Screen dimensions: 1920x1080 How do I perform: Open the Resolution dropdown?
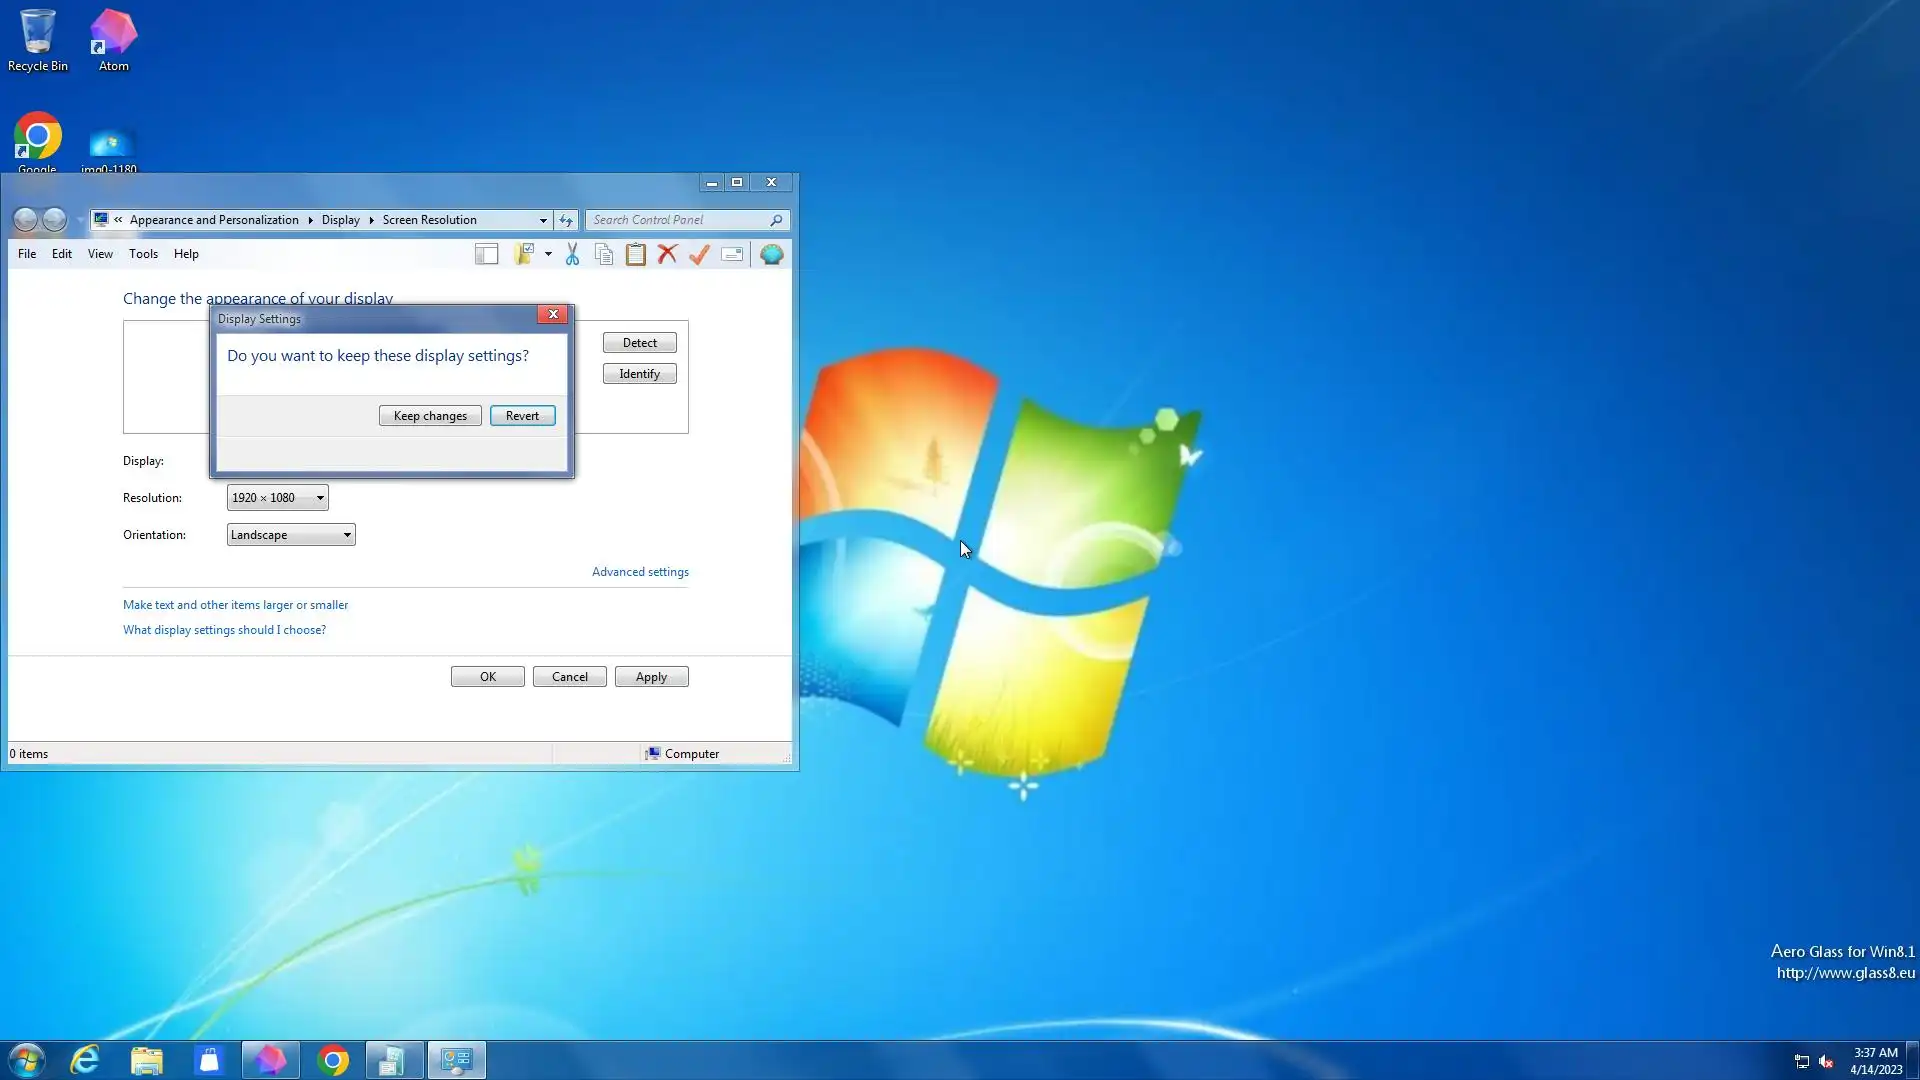[x=277, y=498]
